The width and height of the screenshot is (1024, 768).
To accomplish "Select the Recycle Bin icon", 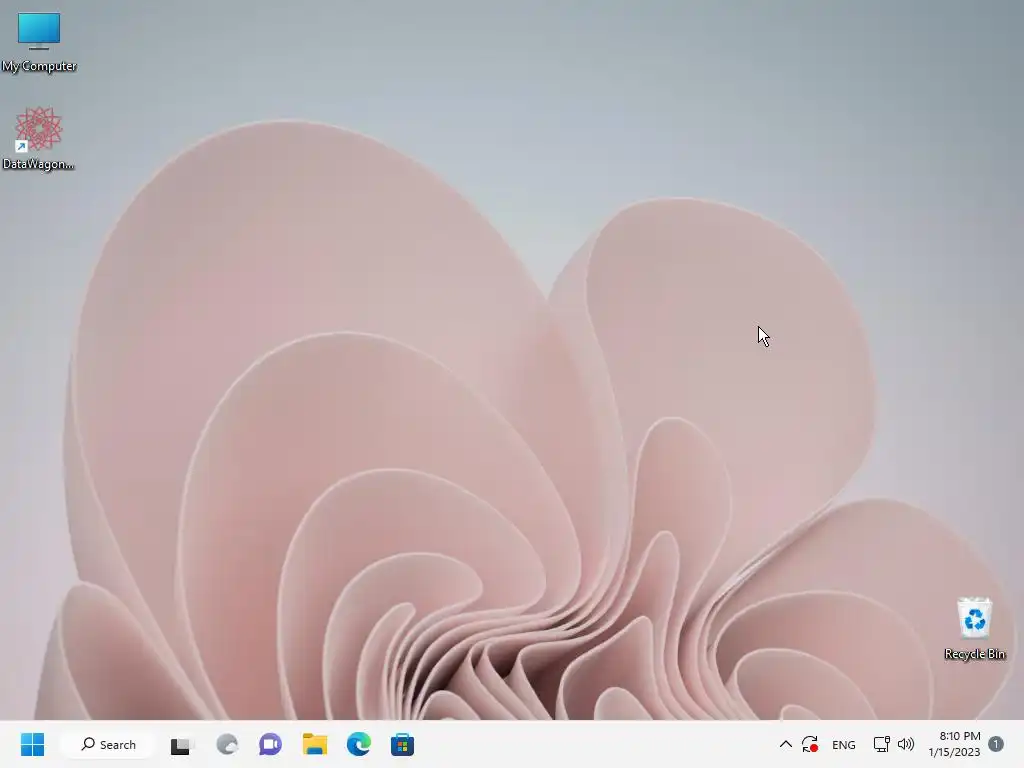I will [974, 629].
